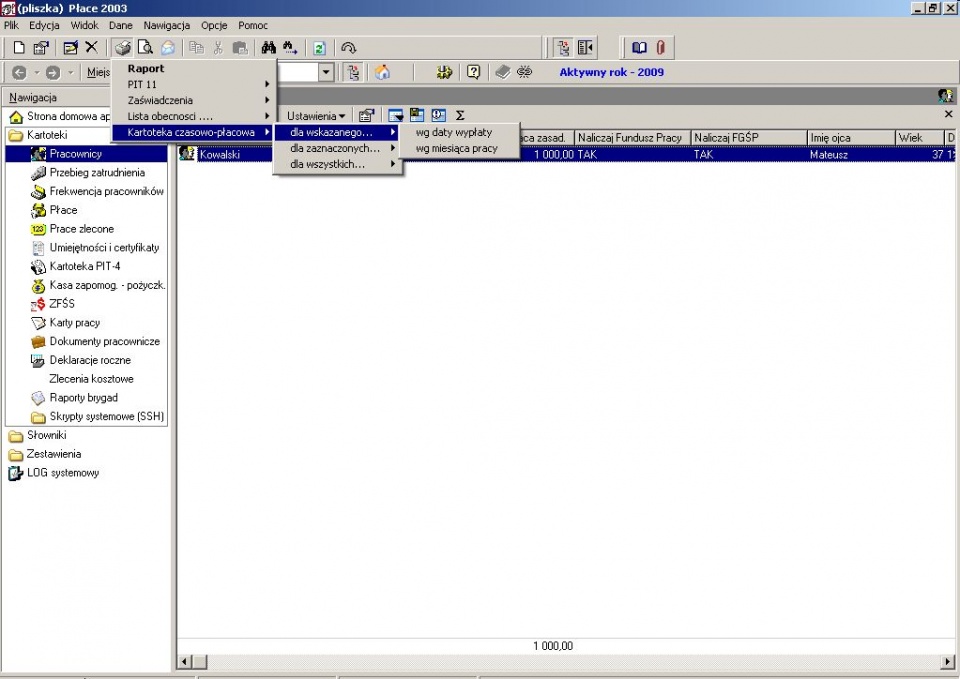Viewport: 960px width, 679px height.
Task: Open Kartoteka PIT-4 tree item
Action: tap(75, 266)
